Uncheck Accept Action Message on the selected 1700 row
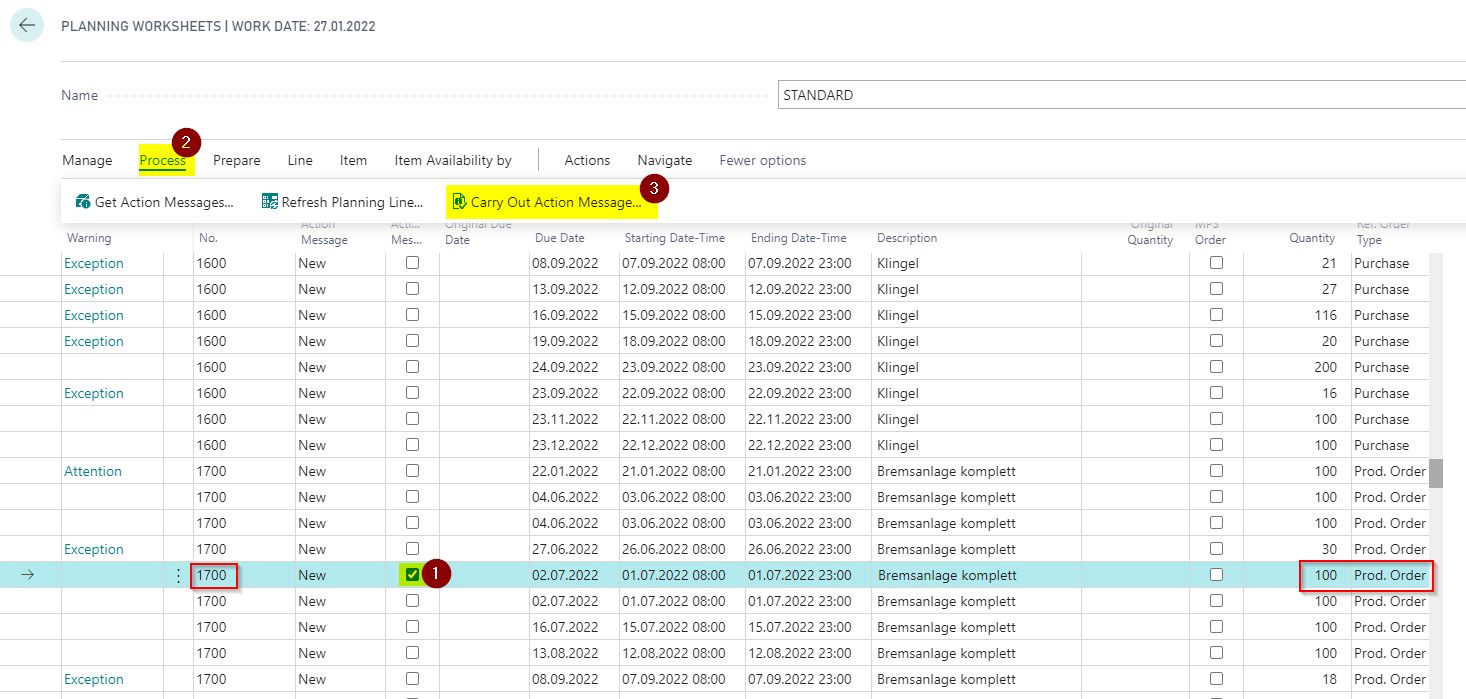This screenshot has height=699, width=1466. [x=412, y=575]
